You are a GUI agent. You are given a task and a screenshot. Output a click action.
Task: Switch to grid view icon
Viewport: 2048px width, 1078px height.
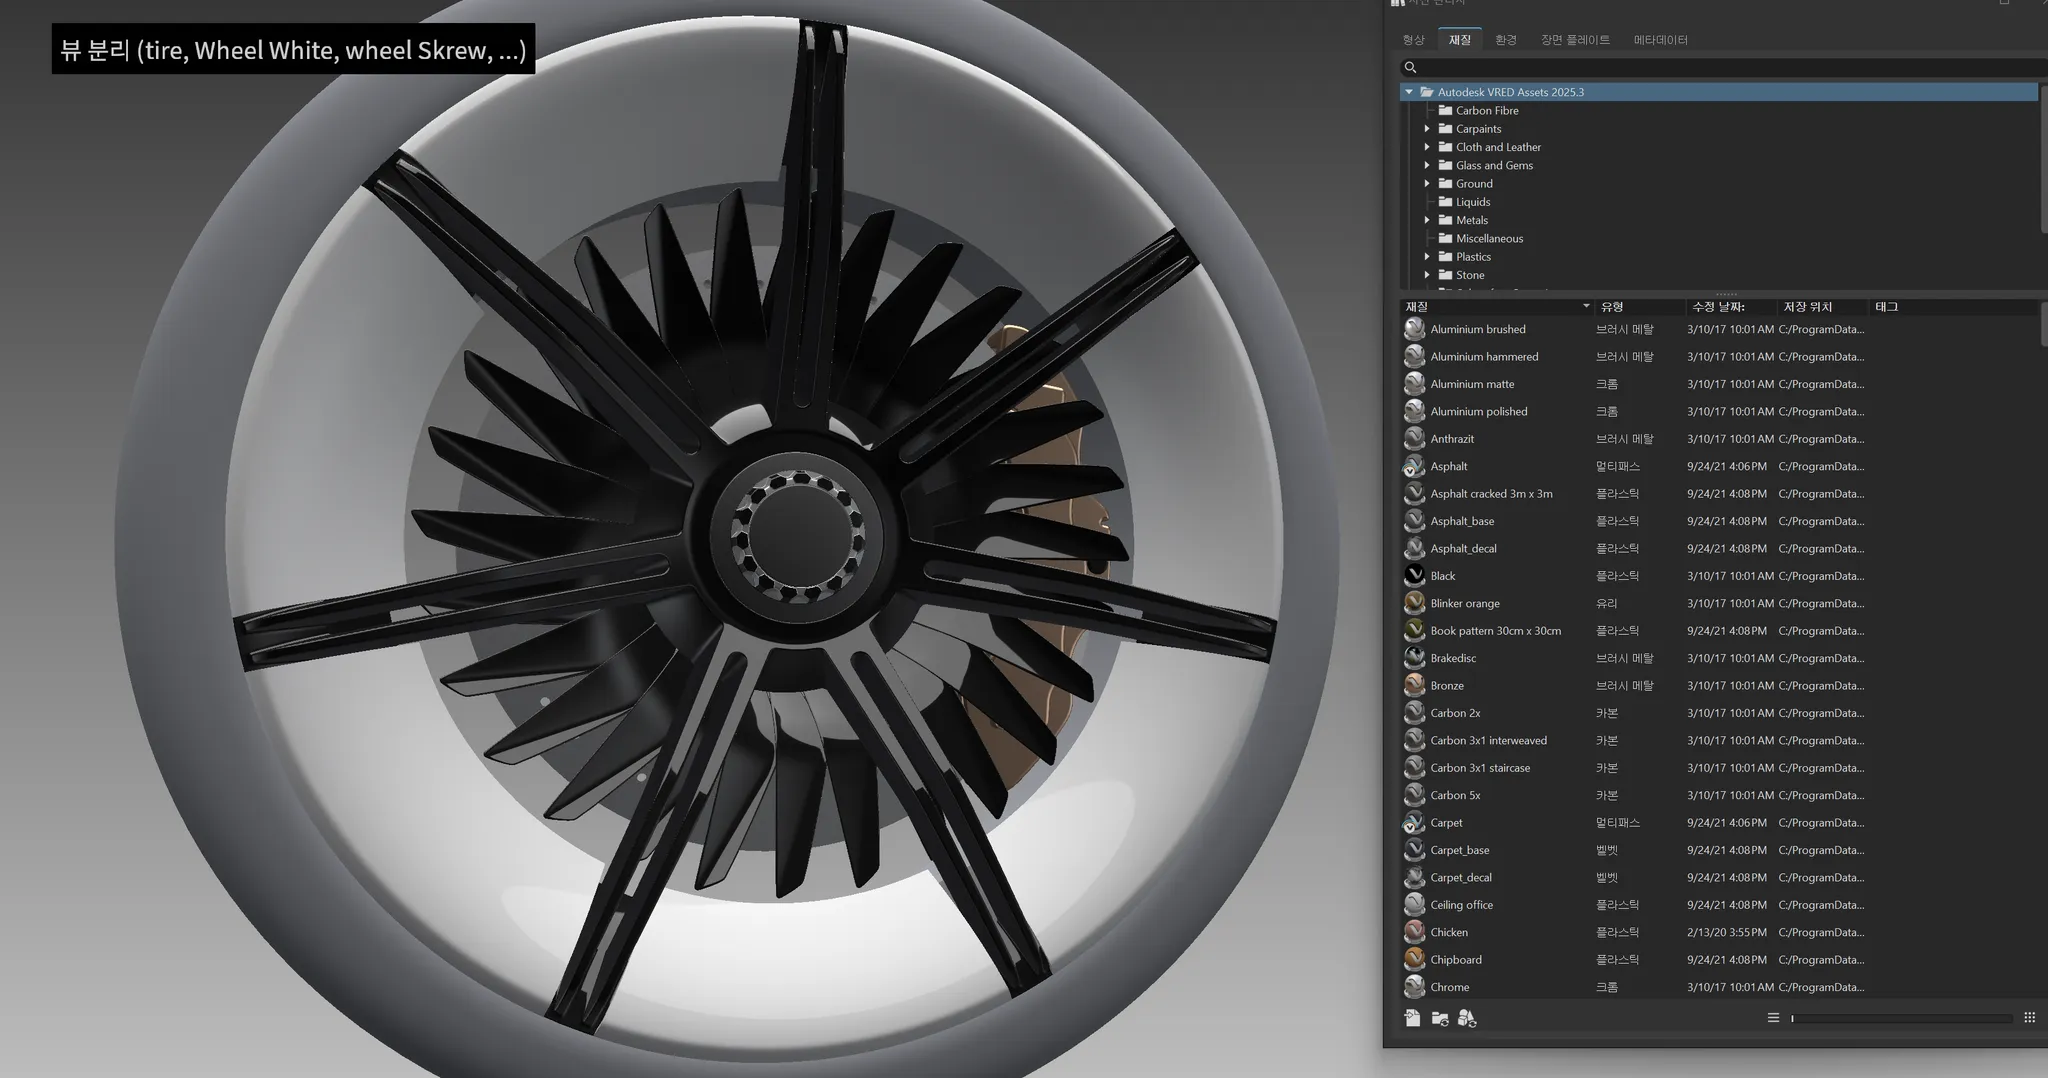(2029, 1018)
